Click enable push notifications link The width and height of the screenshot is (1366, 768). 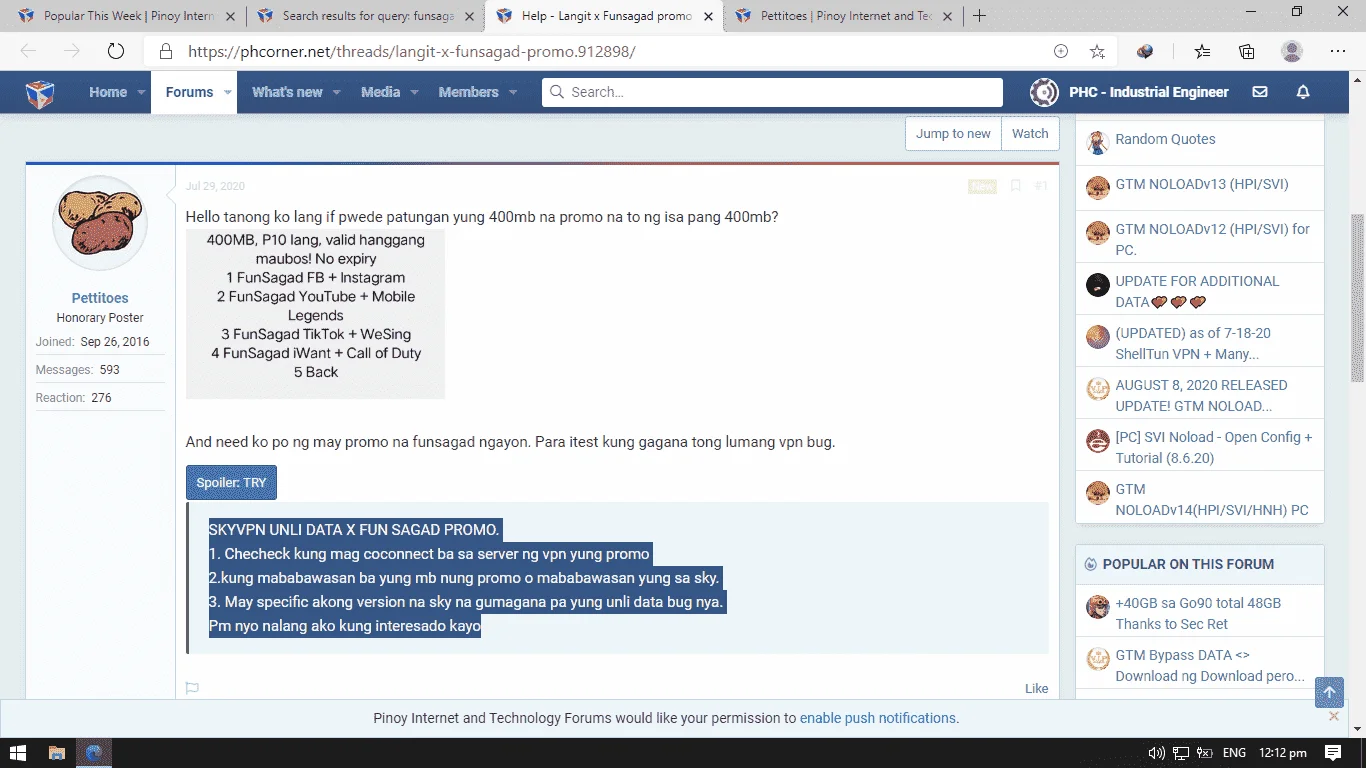(877, 718)
